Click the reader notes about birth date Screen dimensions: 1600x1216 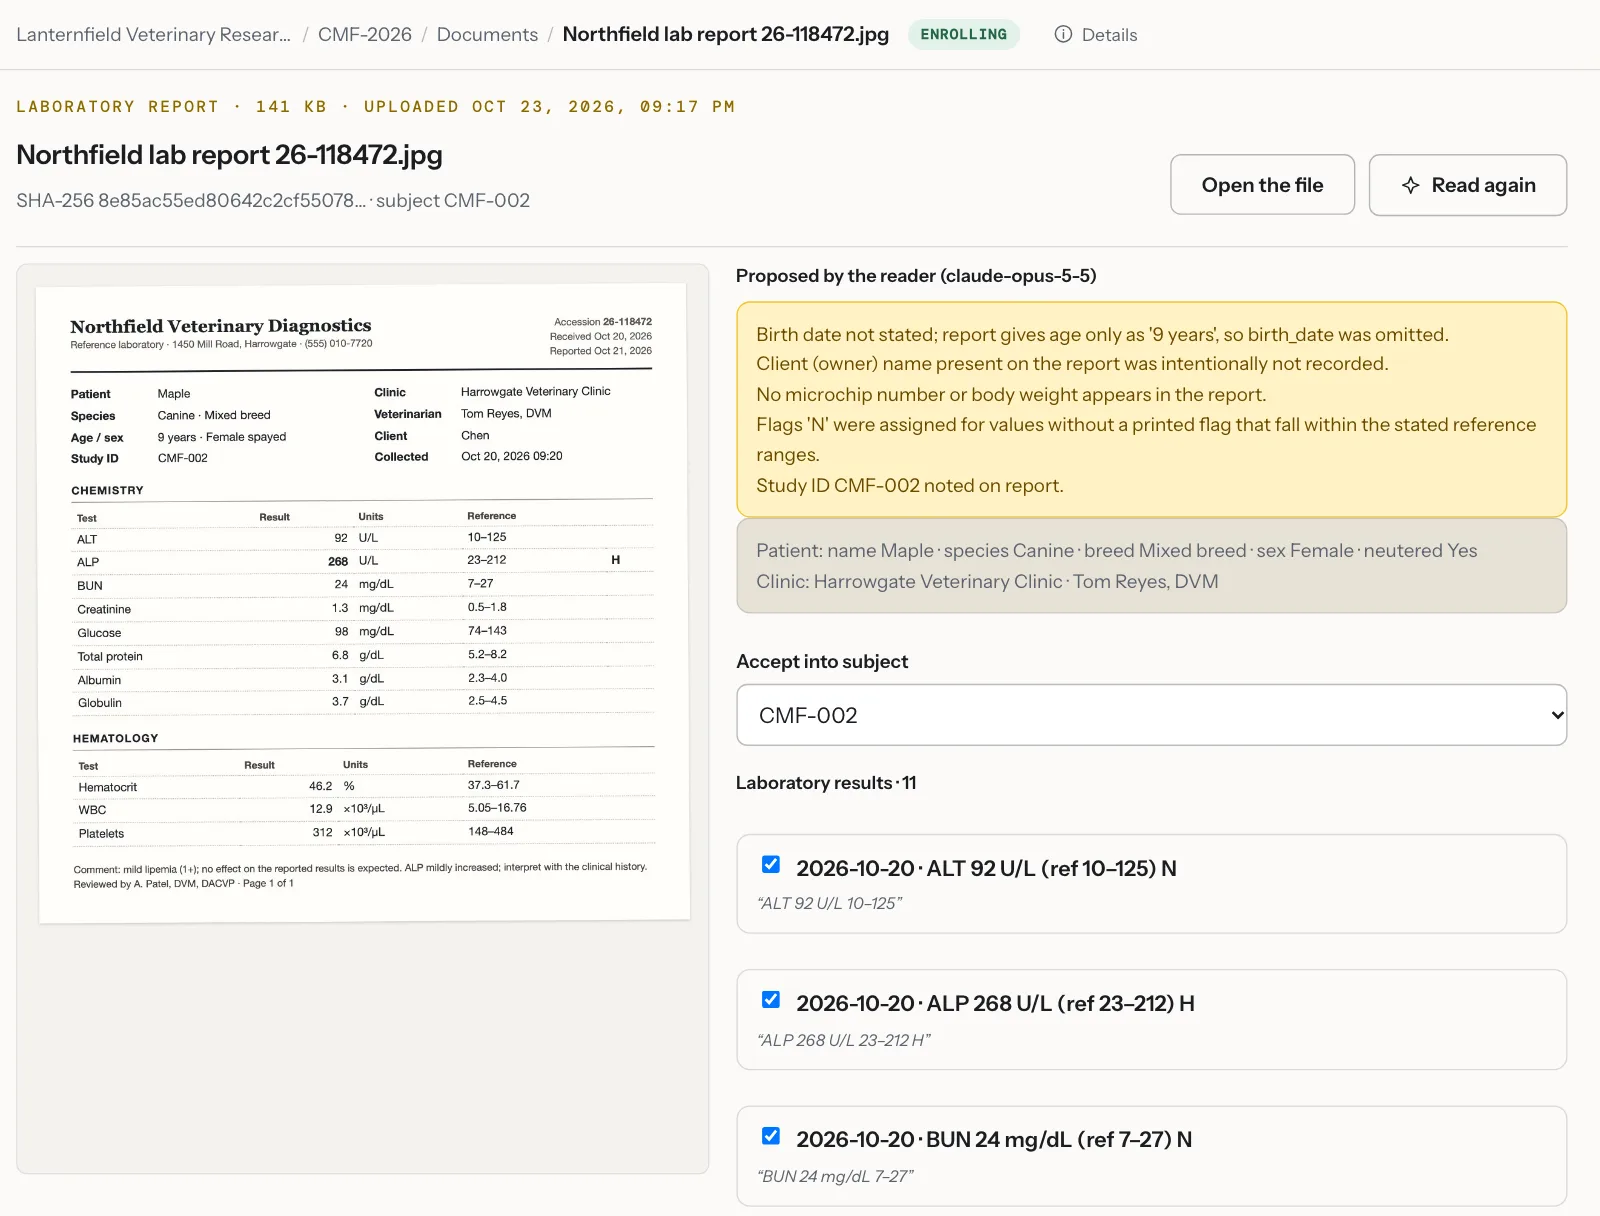1102,334
